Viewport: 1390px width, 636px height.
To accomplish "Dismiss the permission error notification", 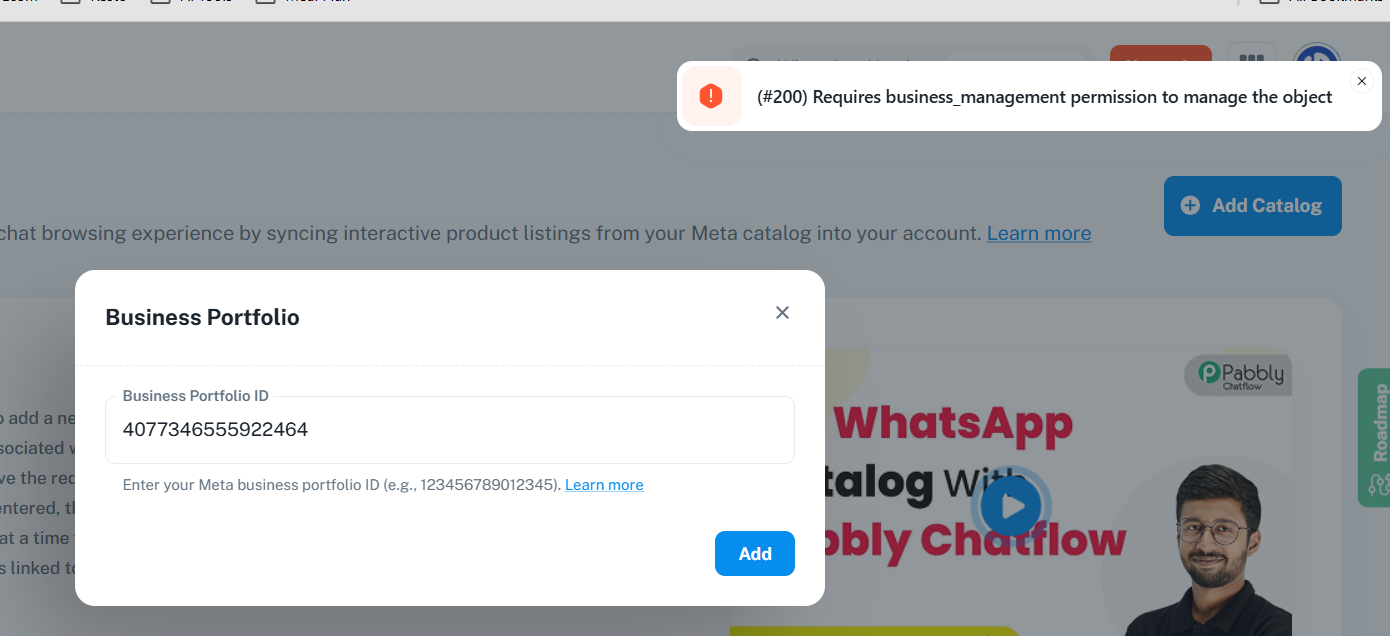I will coord(1361,81).
